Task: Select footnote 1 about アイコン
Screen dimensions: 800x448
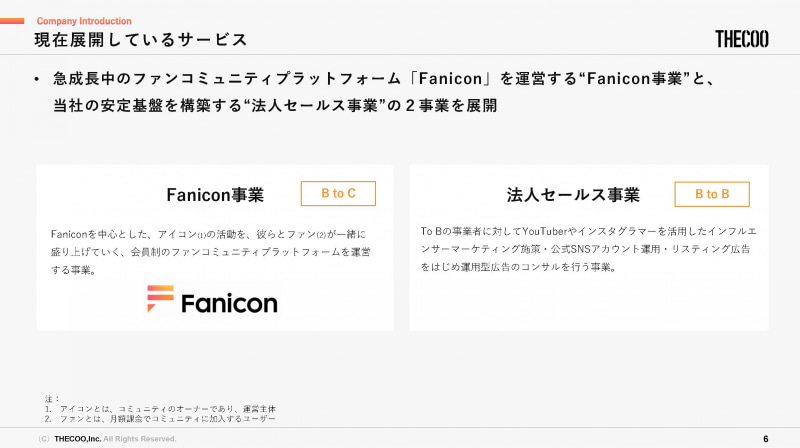Action: (160, 409)
